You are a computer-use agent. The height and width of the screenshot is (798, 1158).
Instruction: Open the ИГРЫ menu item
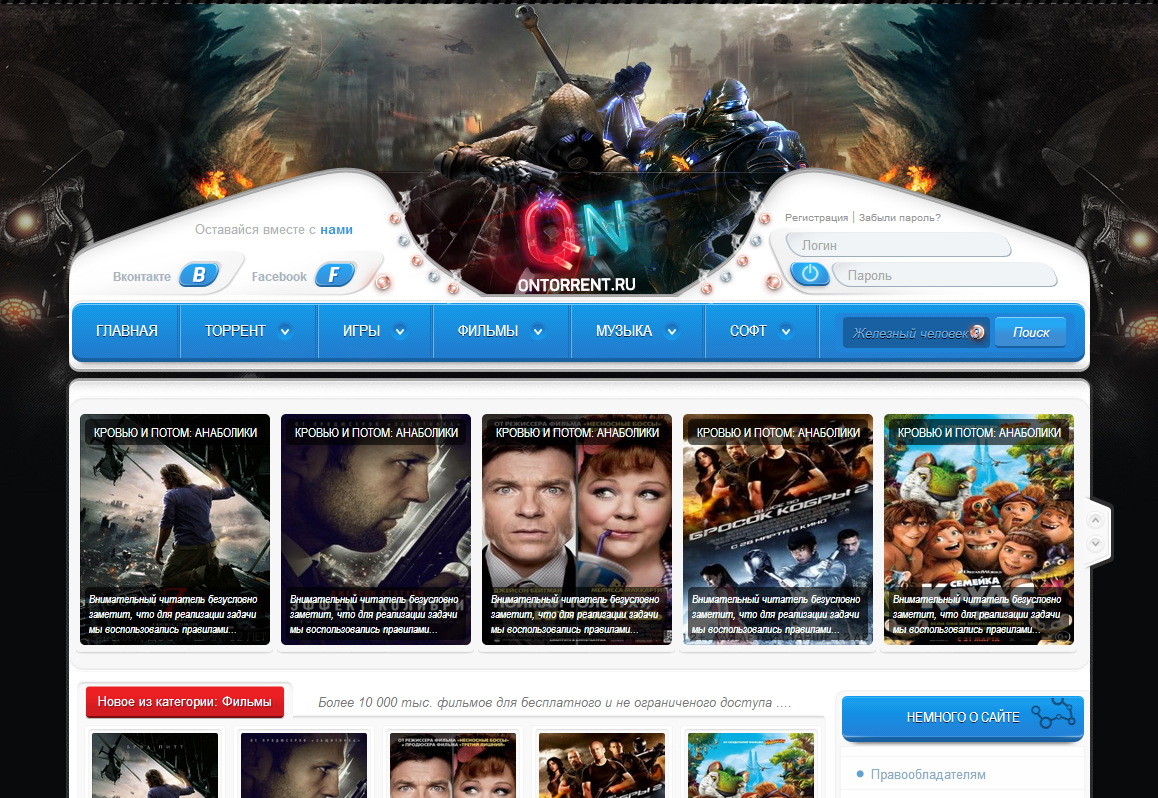[x=361, y=331]
